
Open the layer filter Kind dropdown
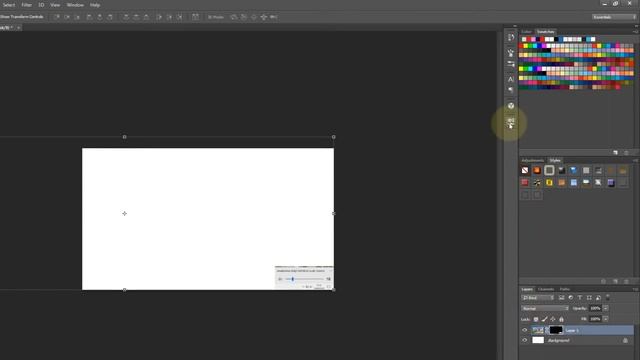538,298
